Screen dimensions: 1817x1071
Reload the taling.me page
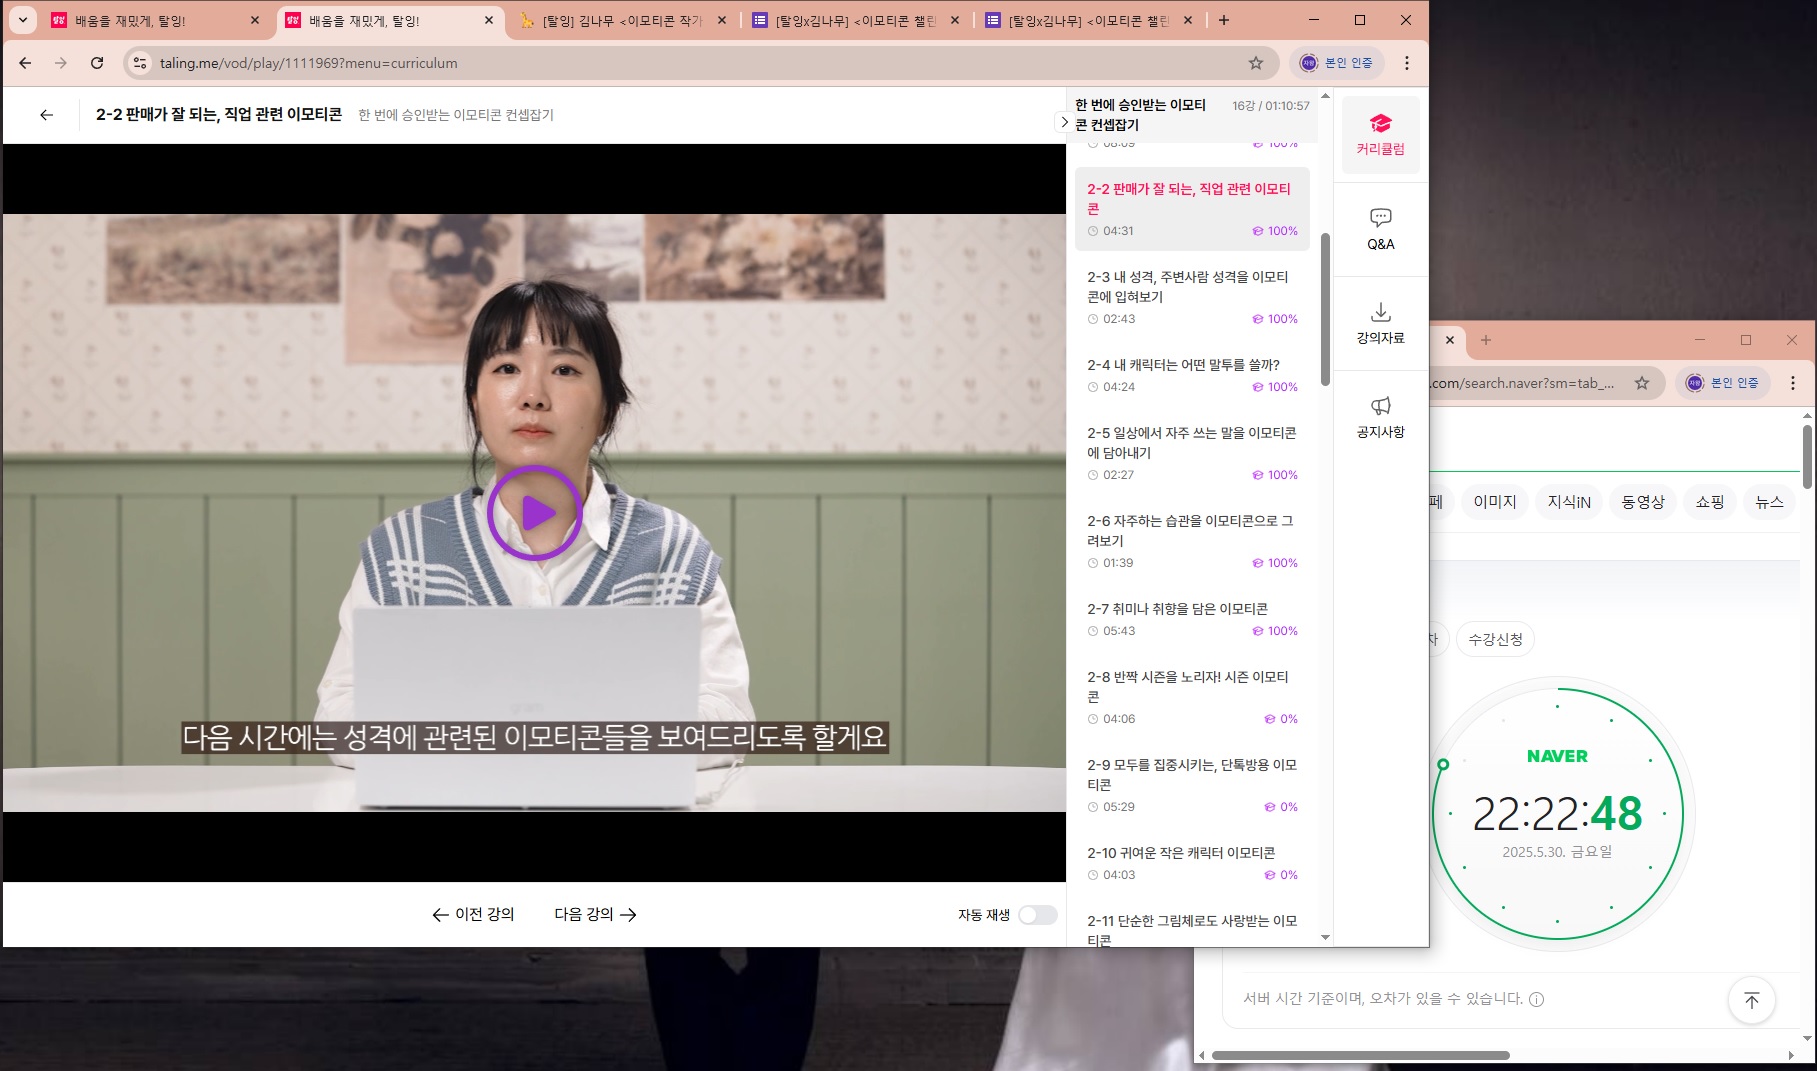pyautogui.click(x=97, y=63)
